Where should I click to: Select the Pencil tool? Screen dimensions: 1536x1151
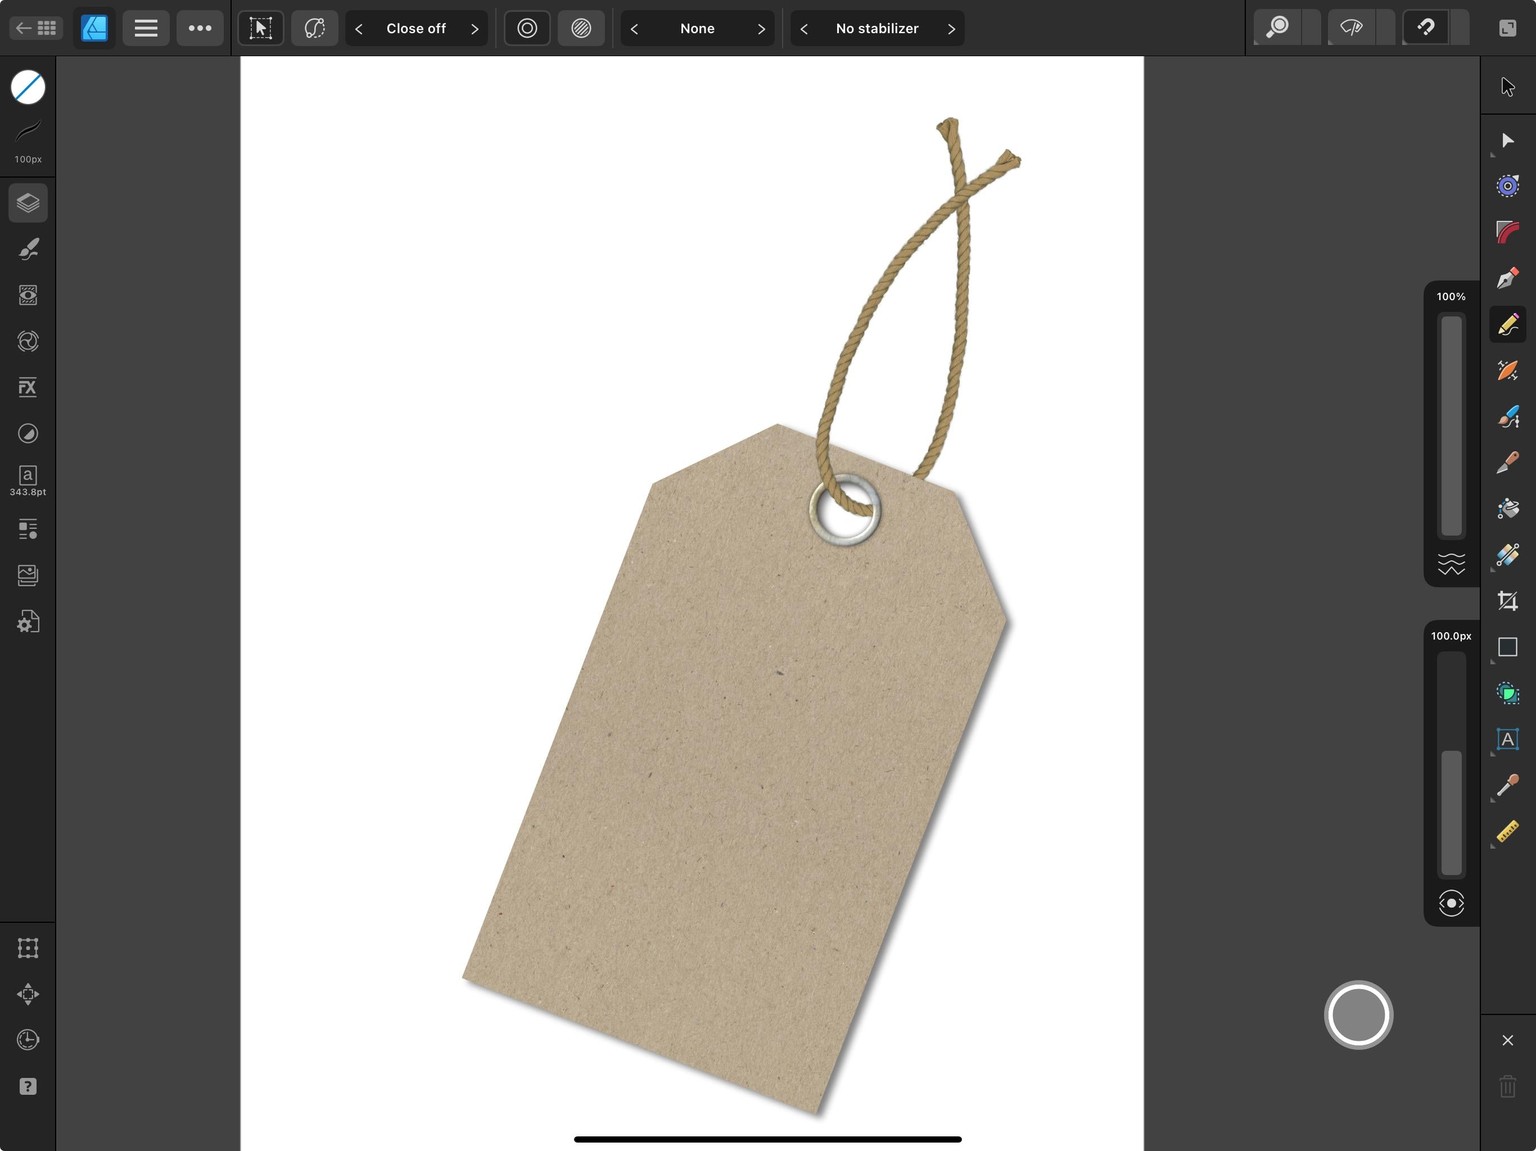tap(1507, 324)
